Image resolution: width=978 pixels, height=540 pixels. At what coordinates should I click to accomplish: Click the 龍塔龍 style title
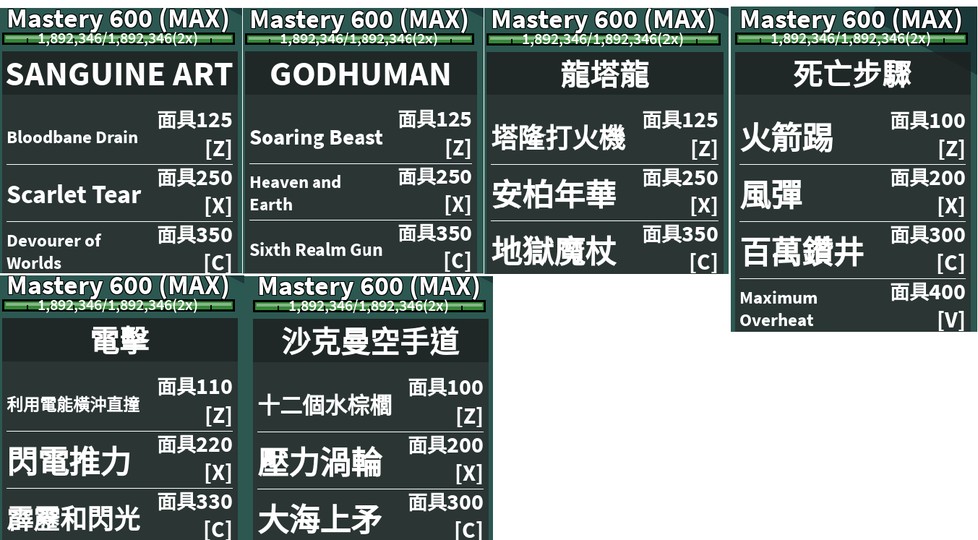click(604, 75)
